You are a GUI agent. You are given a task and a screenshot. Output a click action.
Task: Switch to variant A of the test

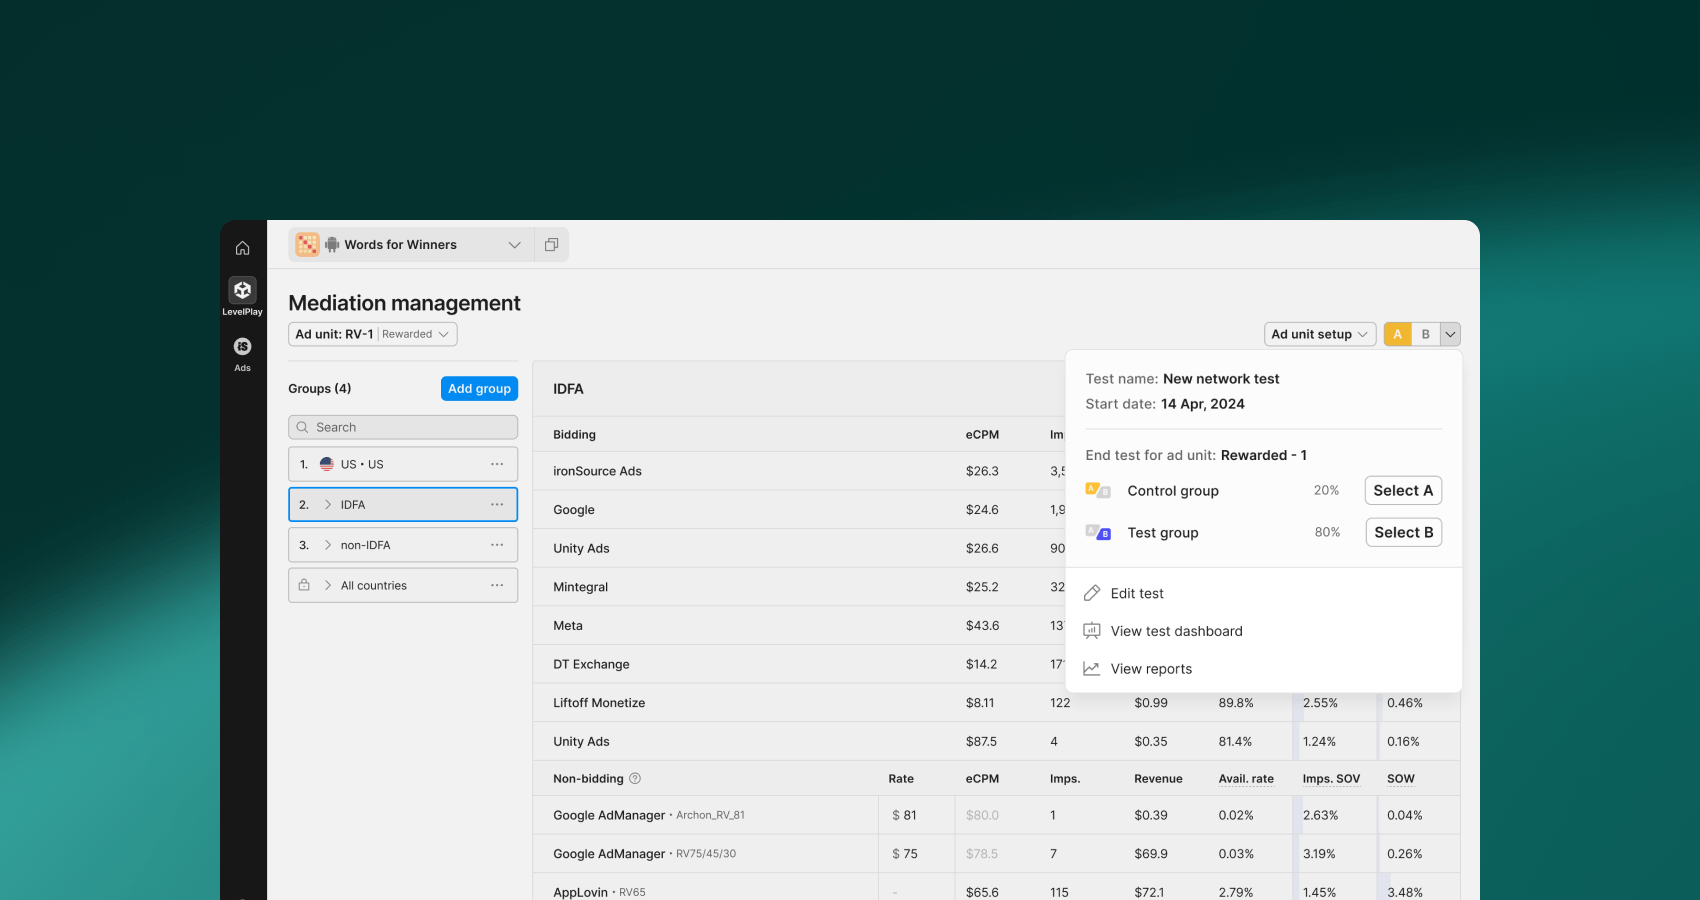click(x=1397, y=333)
